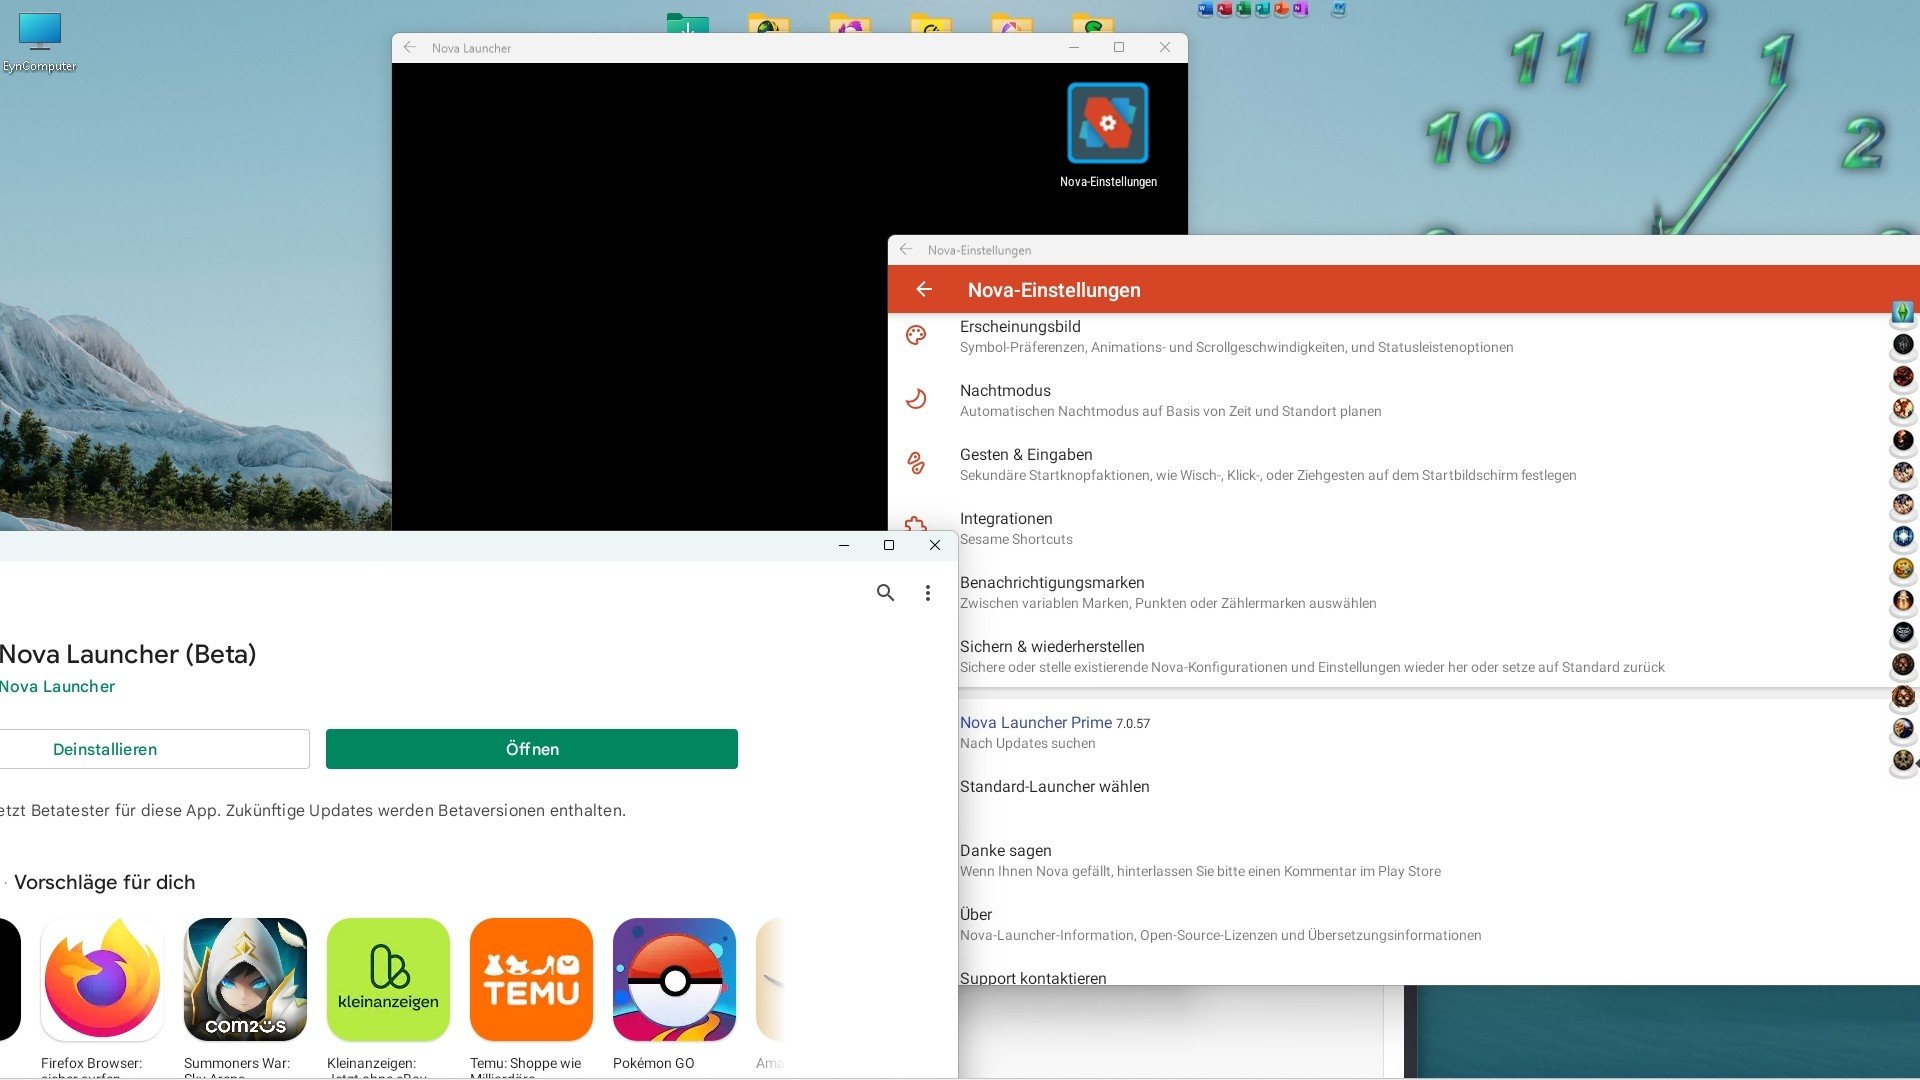Open the Pokémon GO app icon
The image size is (1920, 1080).
(x=674, y=980)
